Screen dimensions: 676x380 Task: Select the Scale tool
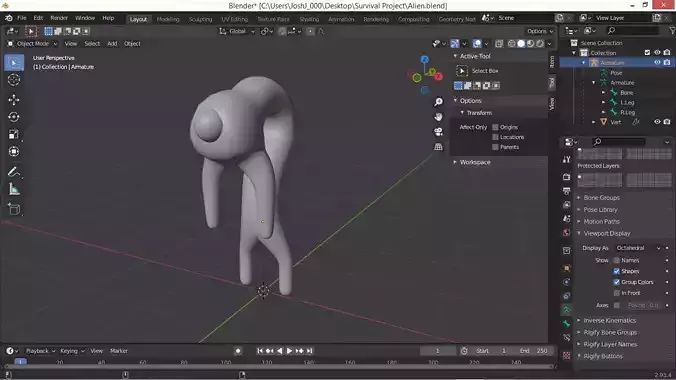click(14, 134)
